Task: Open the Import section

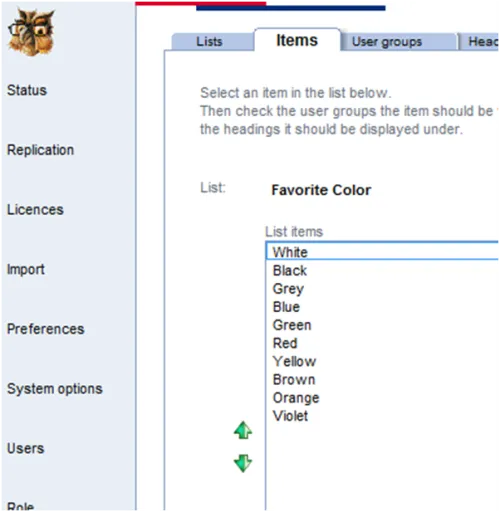Action: 26,269
